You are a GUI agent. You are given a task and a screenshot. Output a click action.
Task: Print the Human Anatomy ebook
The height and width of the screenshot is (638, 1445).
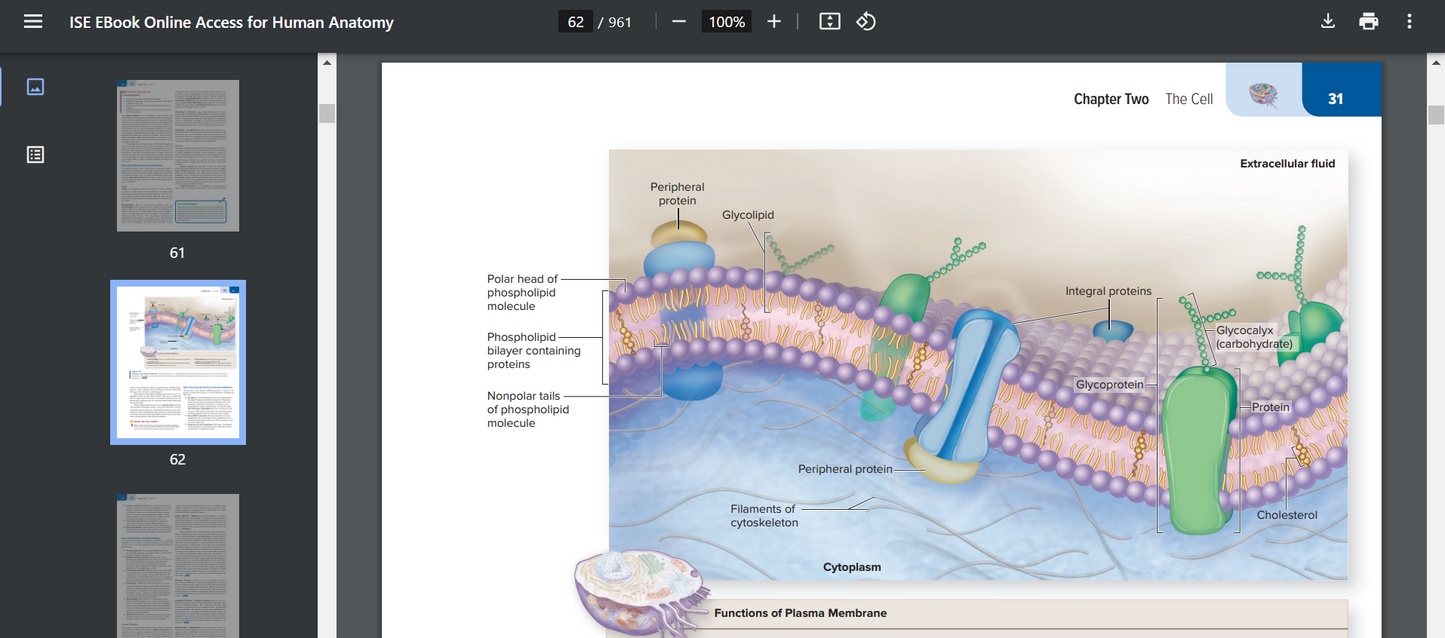point(1368,20)
